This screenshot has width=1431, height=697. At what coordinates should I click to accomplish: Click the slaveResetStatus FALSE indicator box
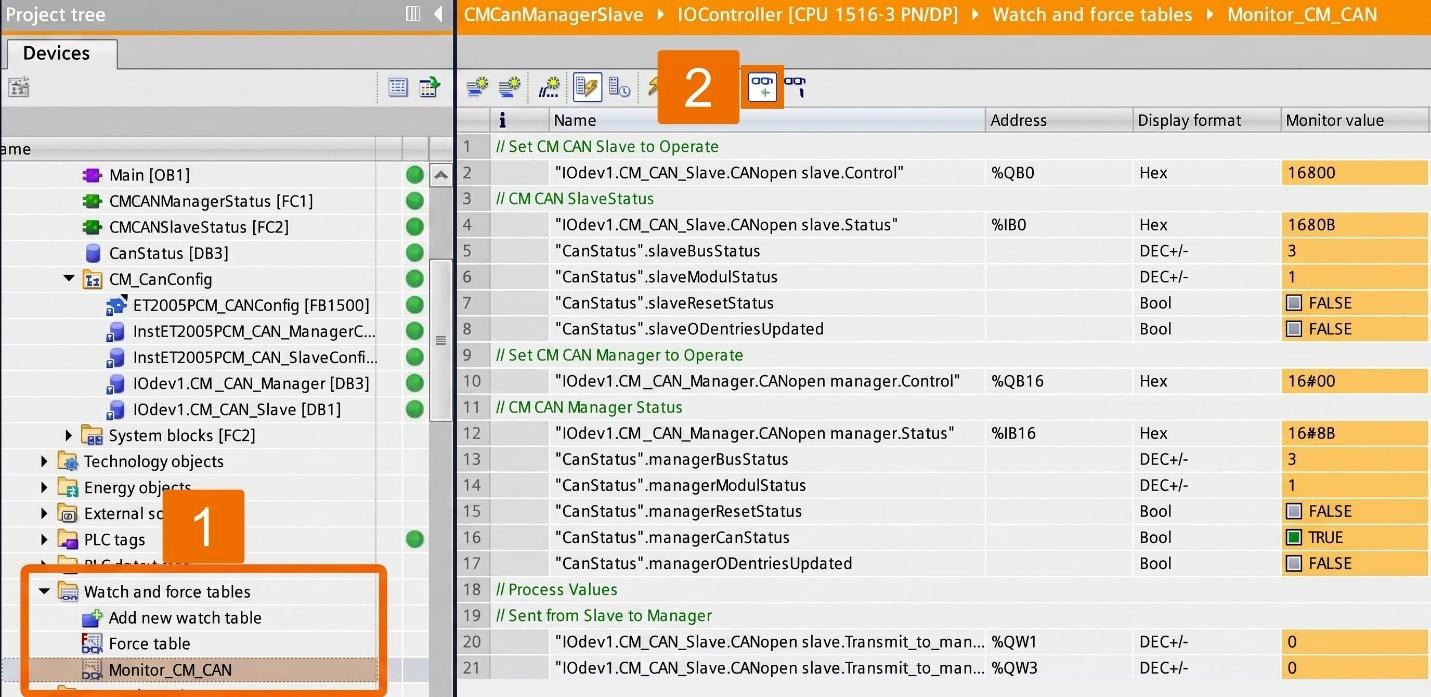click(x=1295, y=303)
